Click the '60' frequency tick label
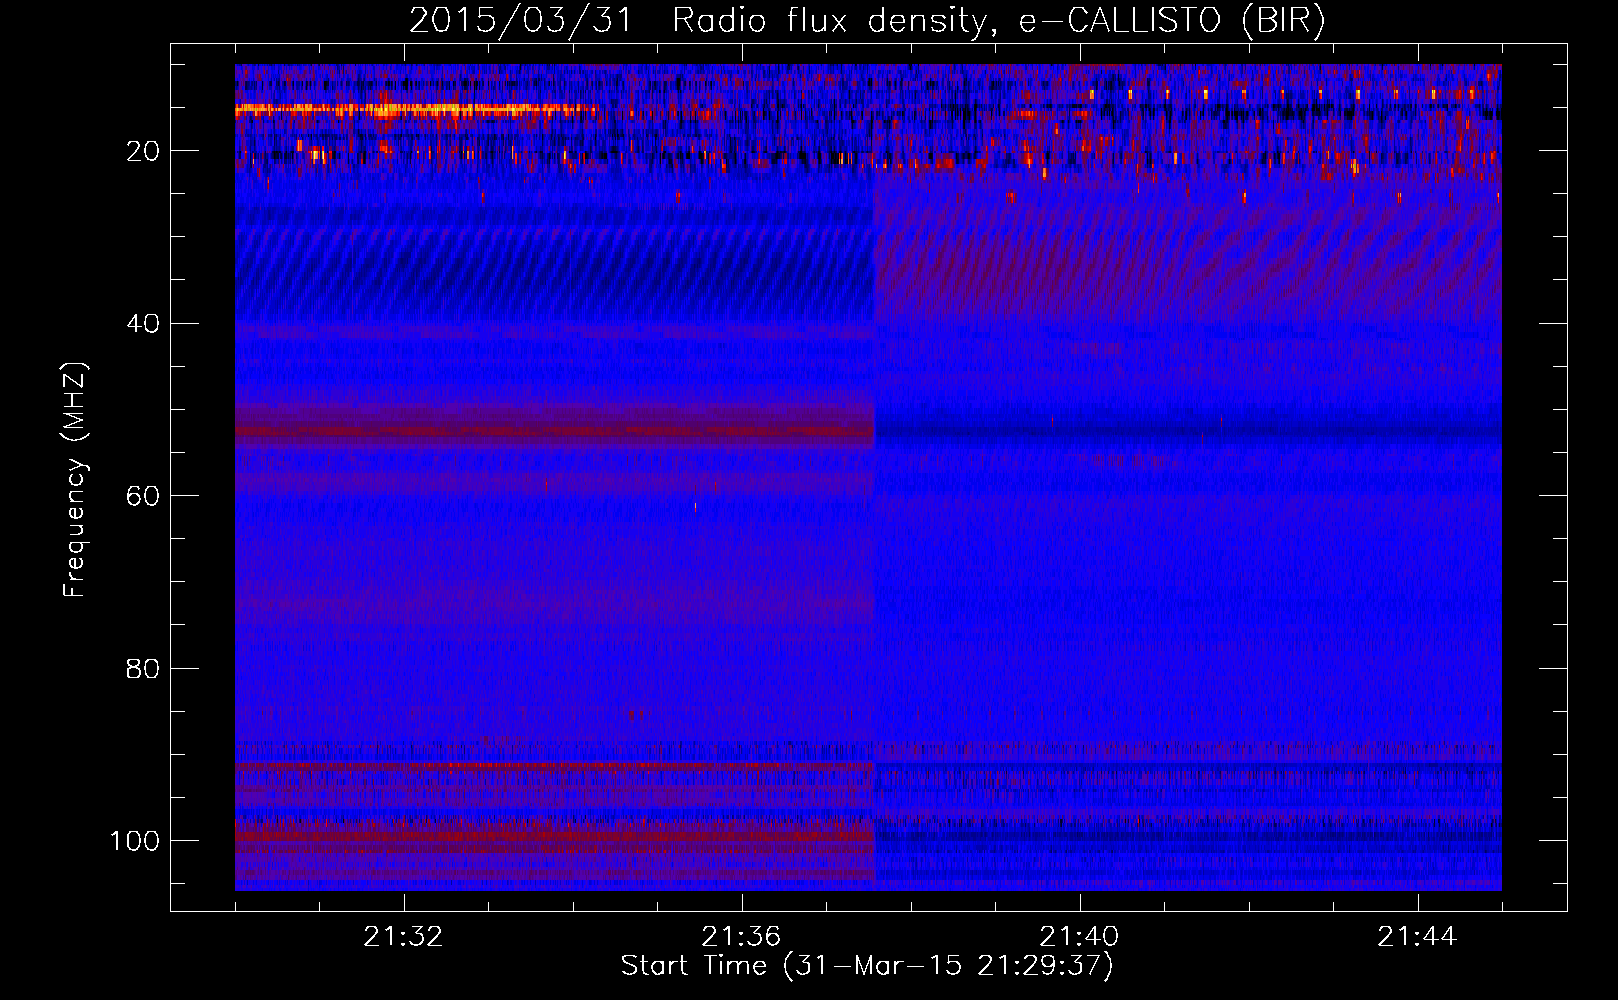Viewport: 1618px width, 1000px height. [144, 497]
